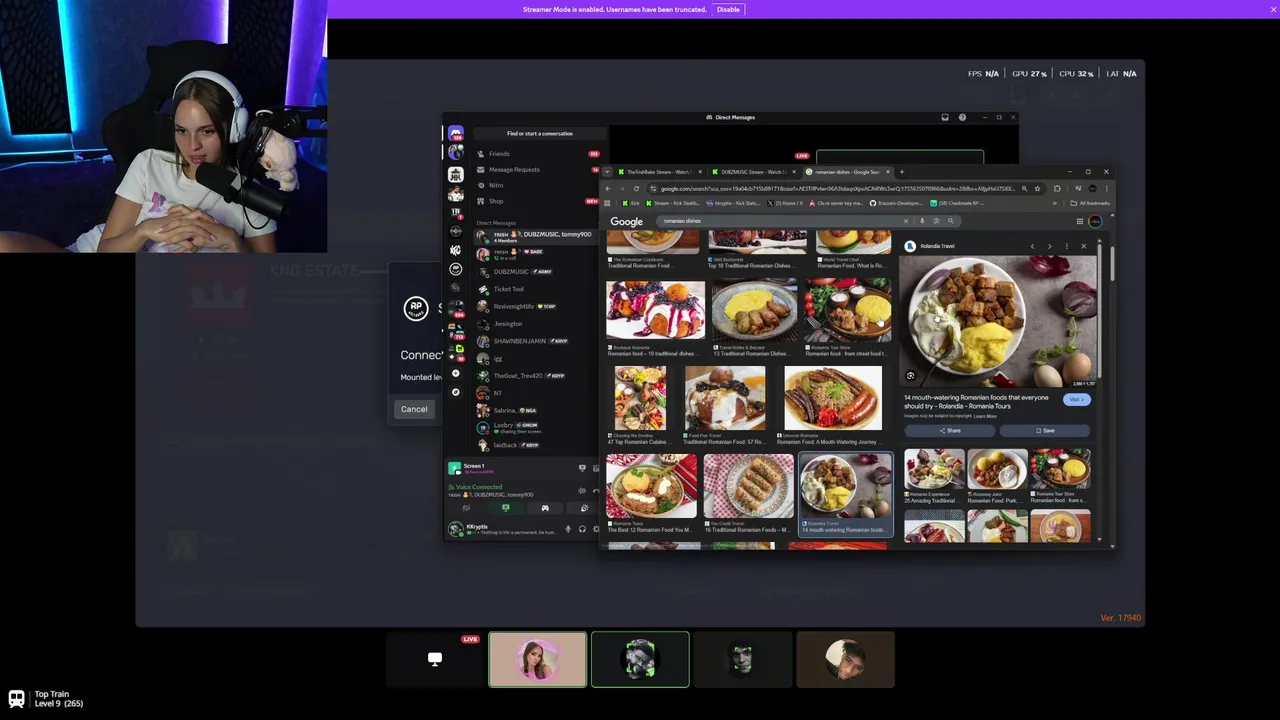Open soundboard in Discord voice panel
This screenshot has width=1280, height=720.
pyautogui.click(x=584, y=508)
